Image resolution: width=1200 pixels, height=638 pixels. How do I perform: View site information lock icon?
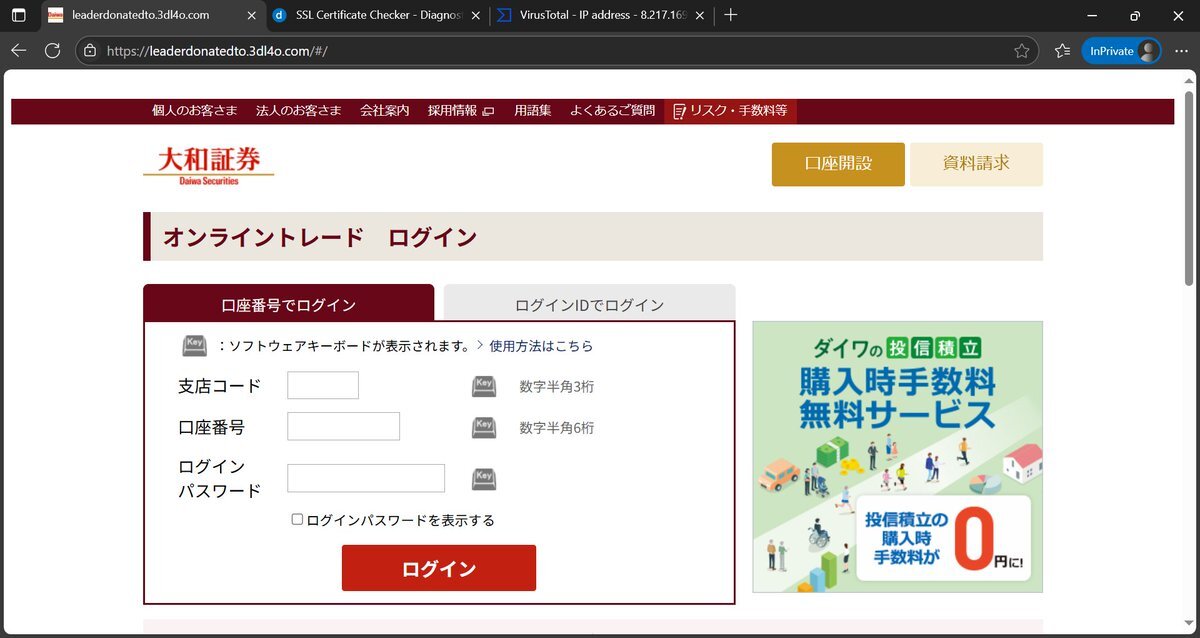click(90, 50)
